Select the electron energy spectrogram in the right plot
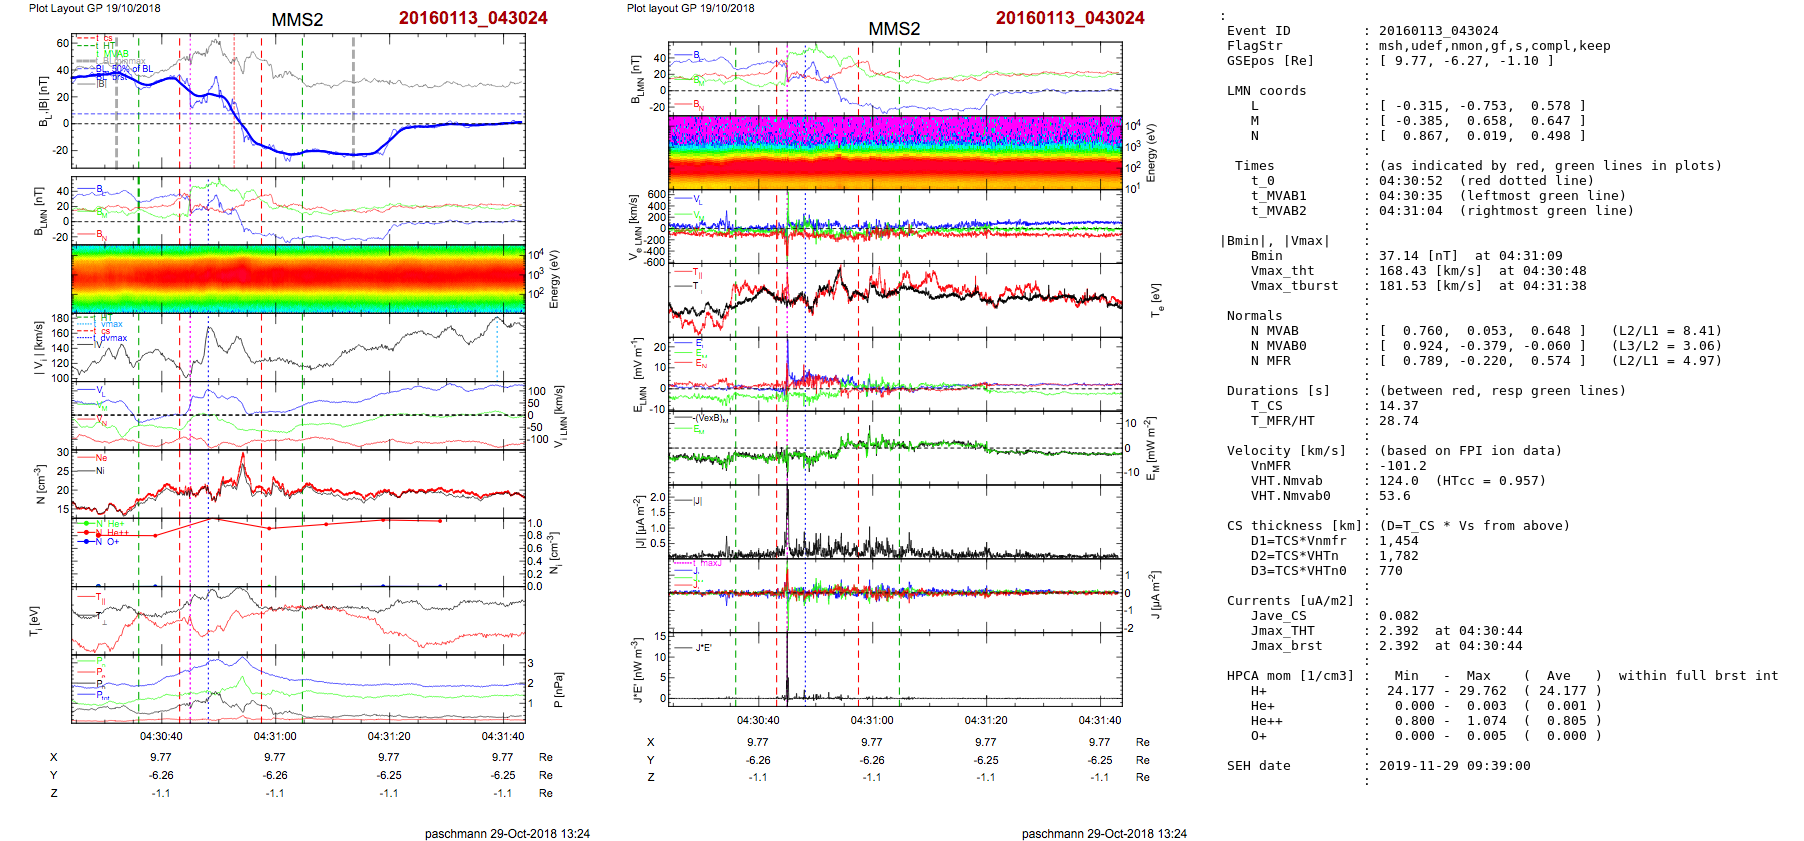Image resolution: width=1804 pixels, height=841 pixels. (895, 152)
